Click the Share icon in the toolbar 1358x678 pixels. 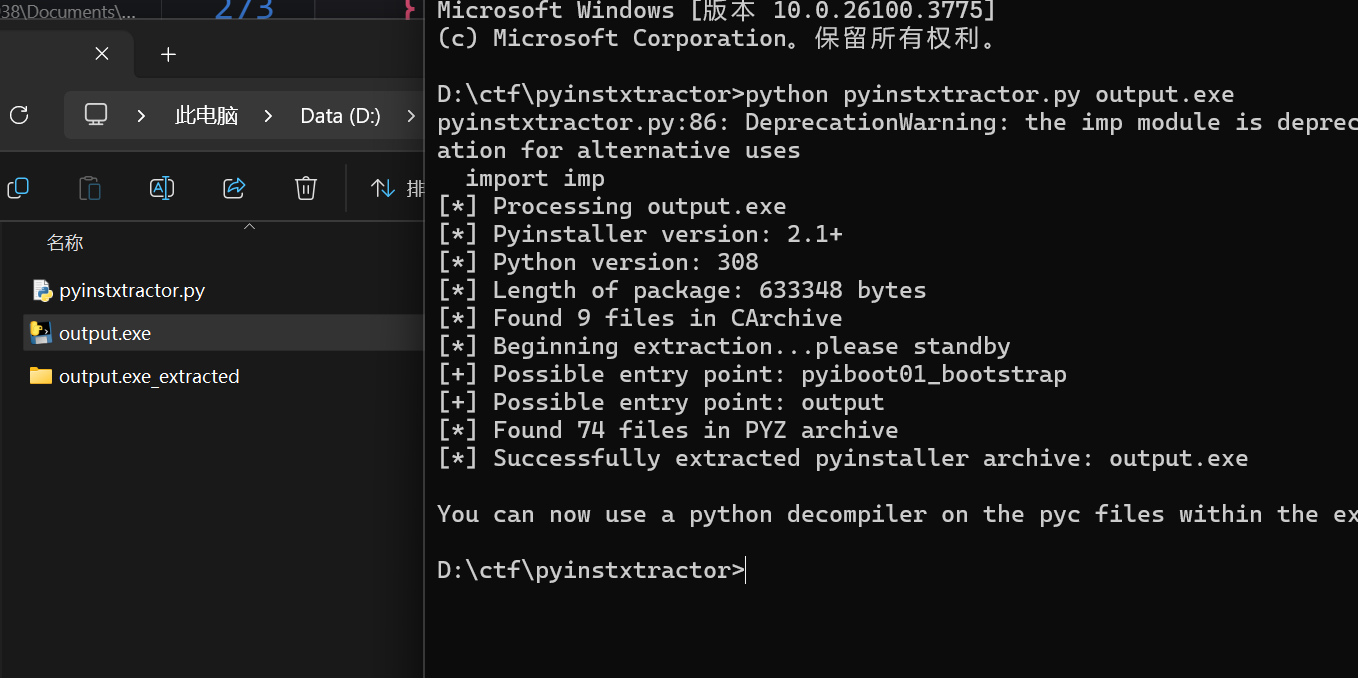tap(234, 187)
